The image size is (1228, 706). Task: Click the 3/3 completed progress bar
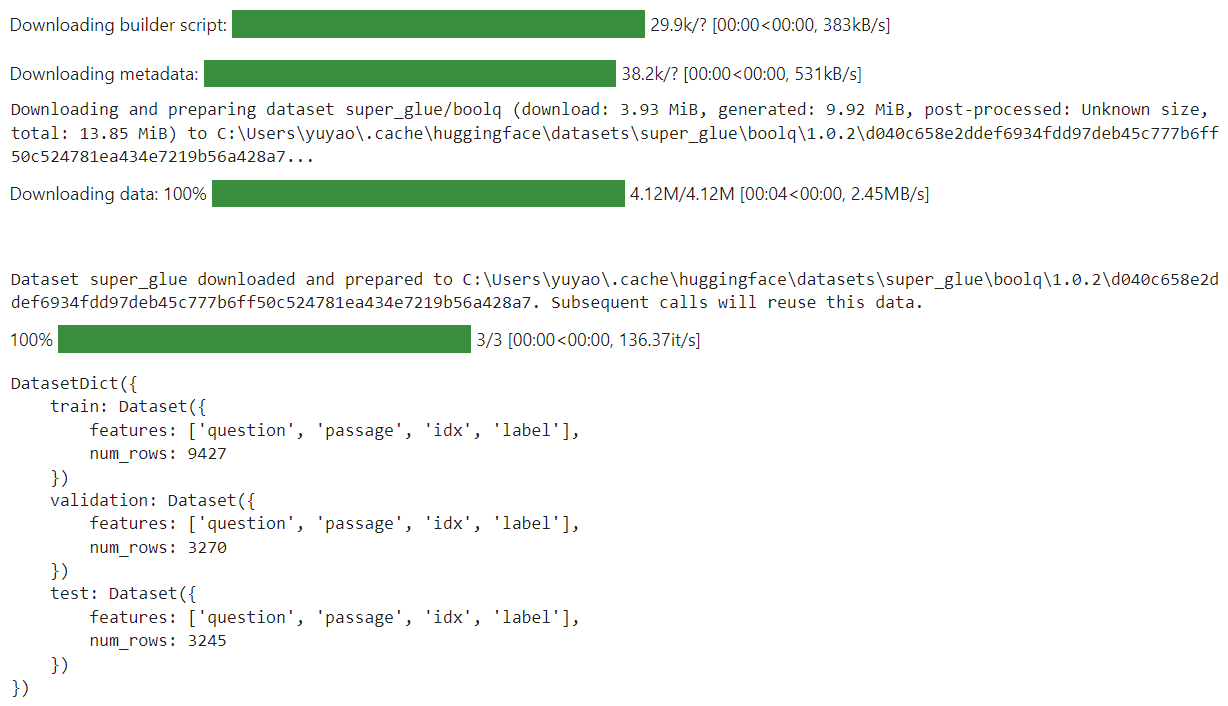[264, 340]
